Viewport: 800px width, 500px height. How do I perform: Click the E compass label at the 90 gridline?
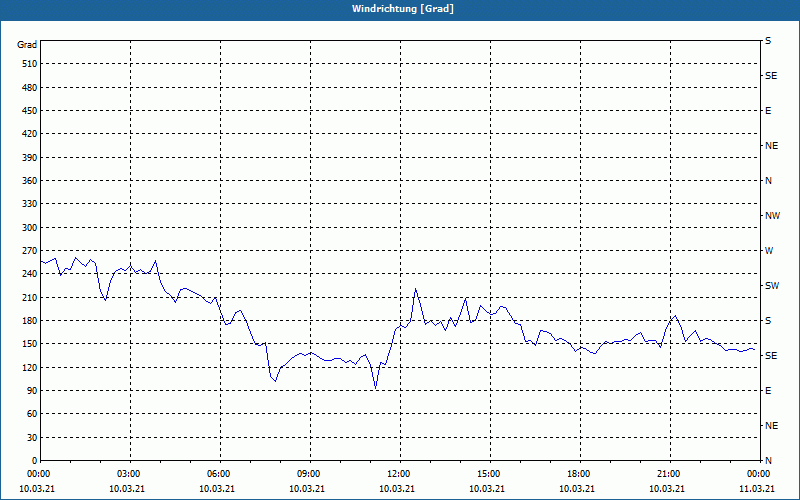pyautogui.click(x=768, y=390)
